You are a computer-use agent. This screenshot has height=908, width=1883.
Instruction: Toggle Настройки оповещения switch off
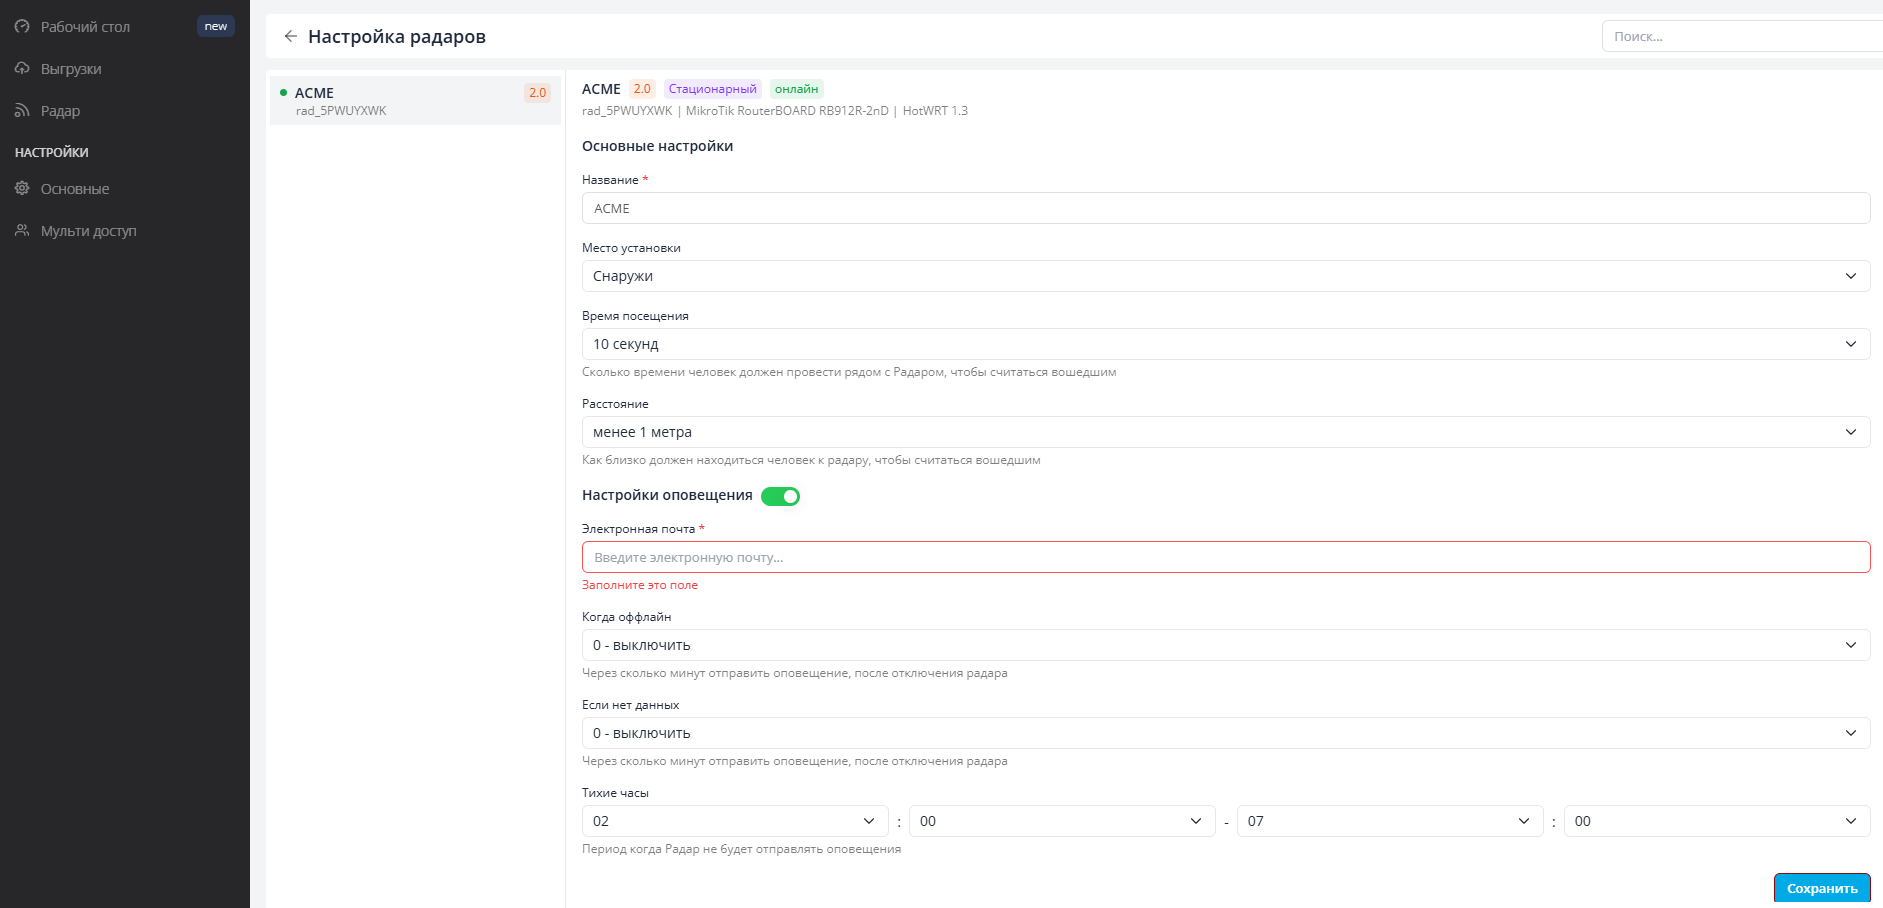coord(780,496)
